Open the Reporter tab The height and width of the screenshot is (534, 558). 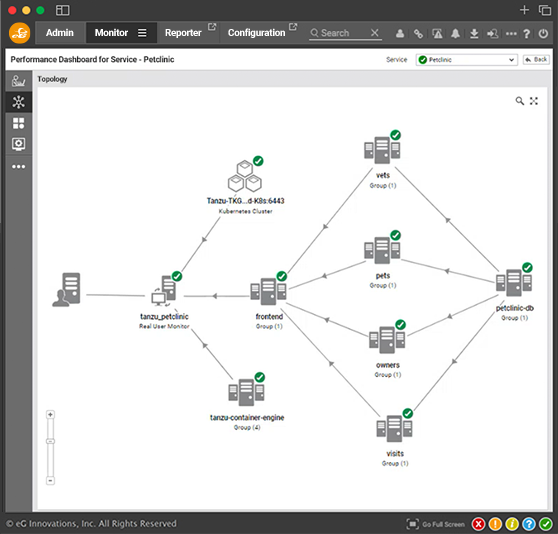point(183,33)
